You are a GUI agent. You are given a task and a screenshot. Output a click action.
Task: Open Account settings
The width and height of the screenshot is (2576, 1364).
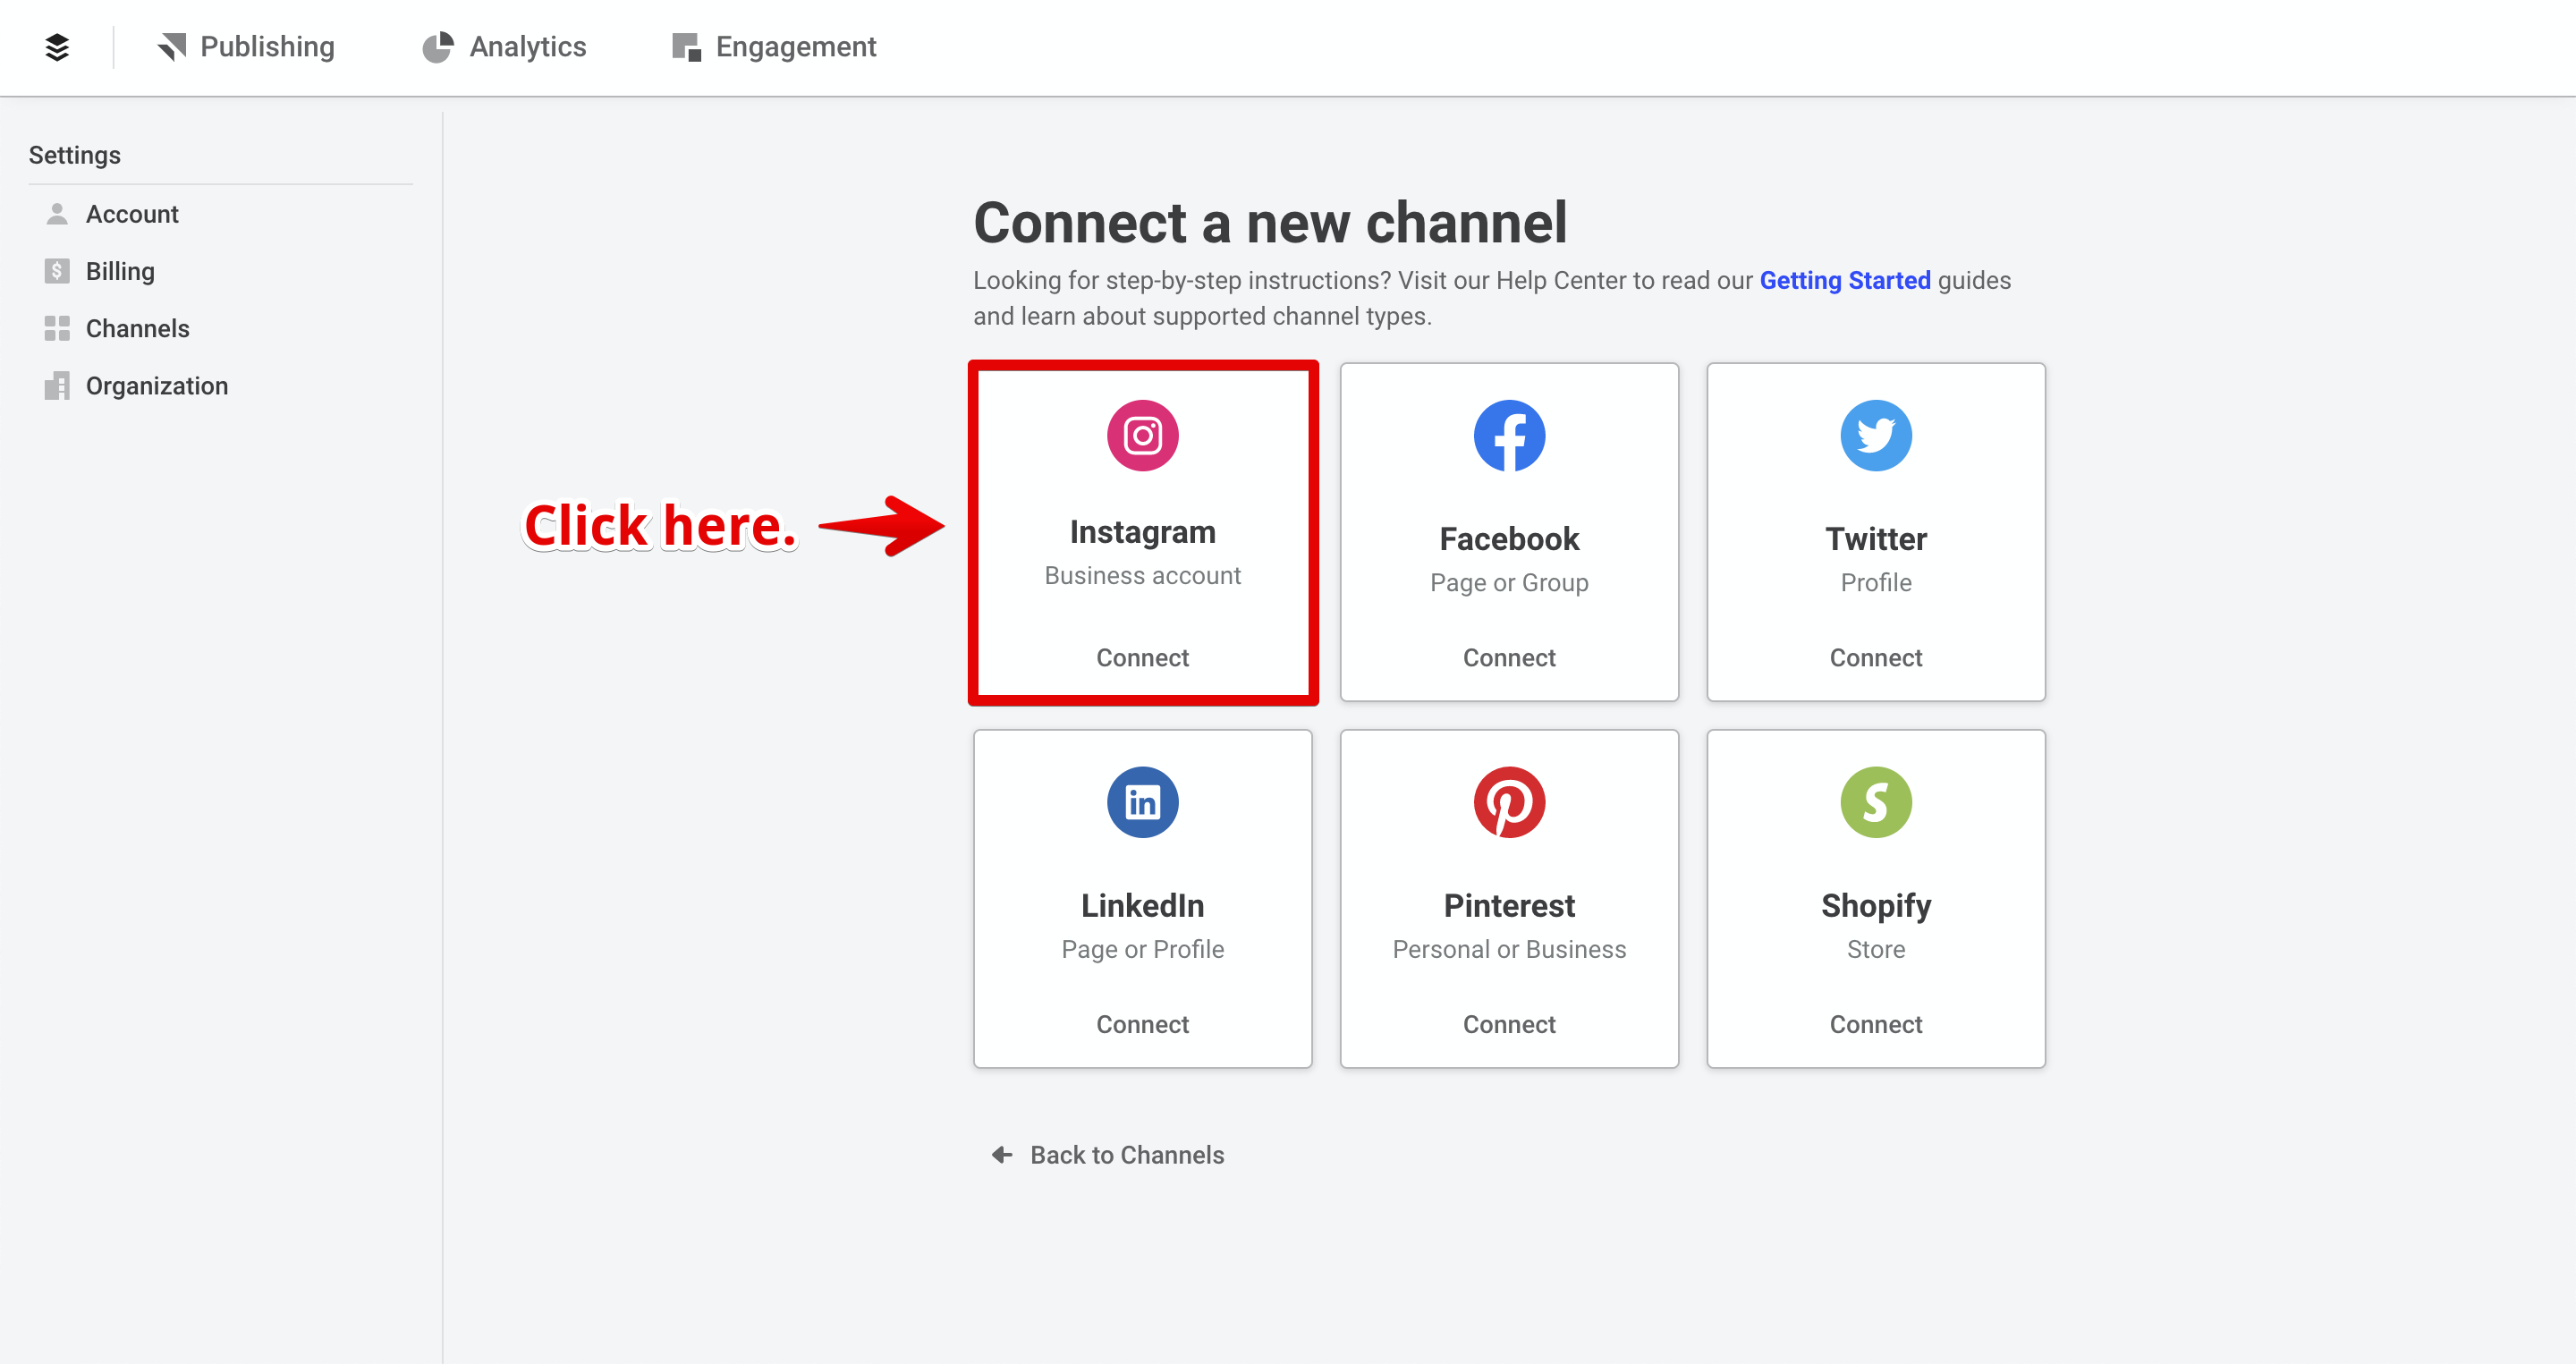pos(132,214)
